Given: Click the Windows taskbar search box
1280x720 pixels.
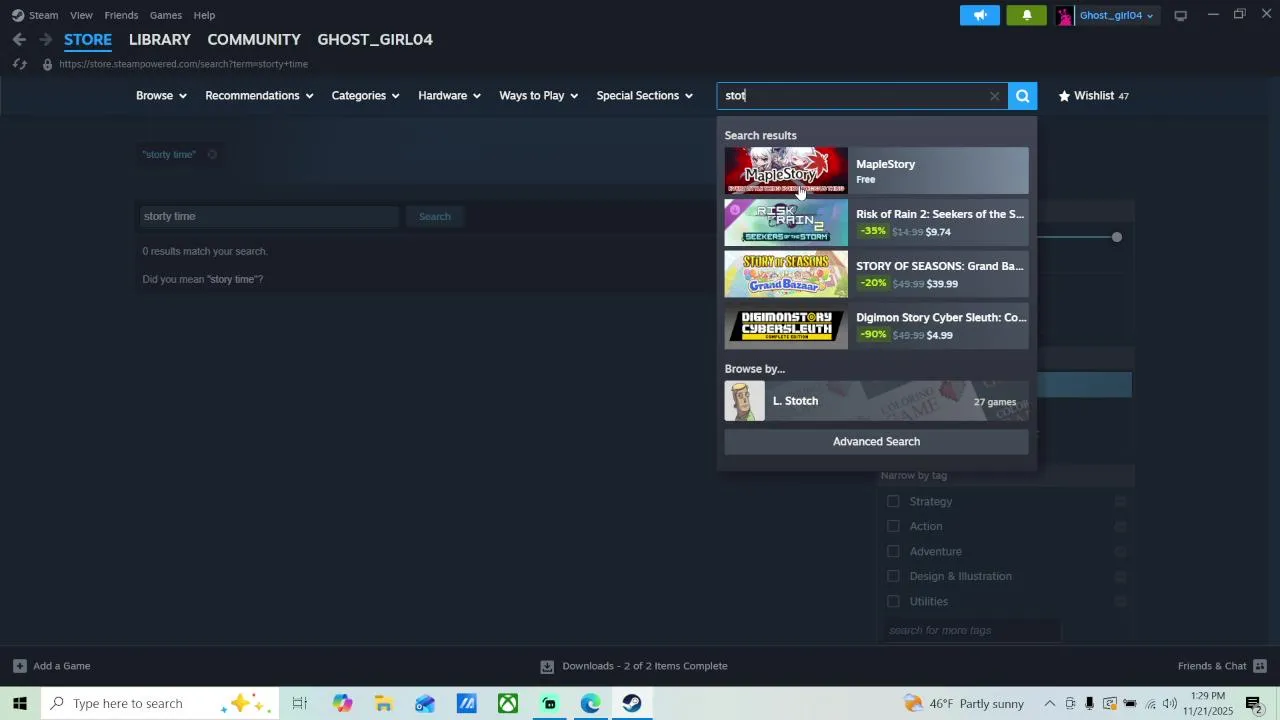Looking at the screenshot, I should [x=158, y=703].
